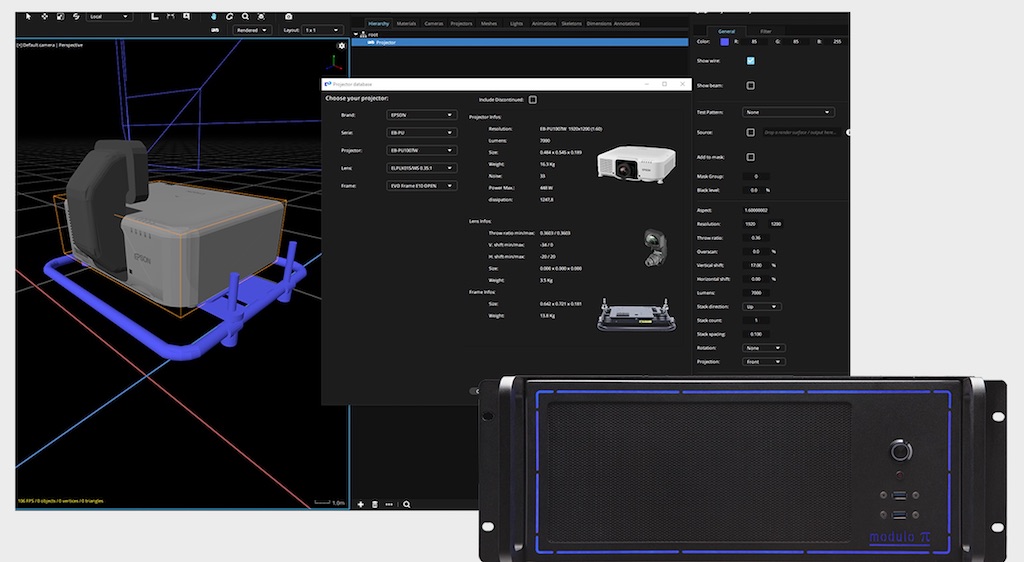
Task: Click the projector Color swatch
Action: pos(725,41)
